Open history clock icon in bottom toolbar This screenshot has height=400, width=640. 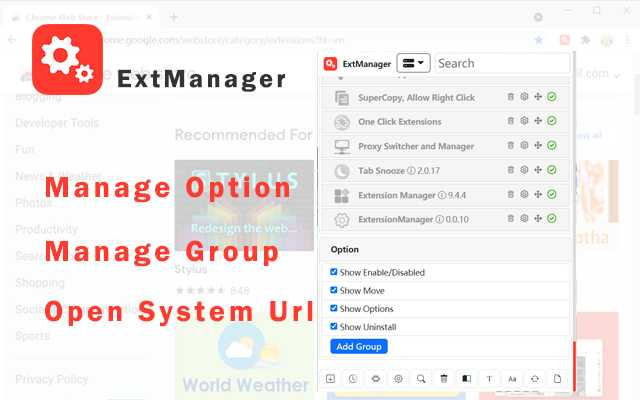(x=353, y=379)
